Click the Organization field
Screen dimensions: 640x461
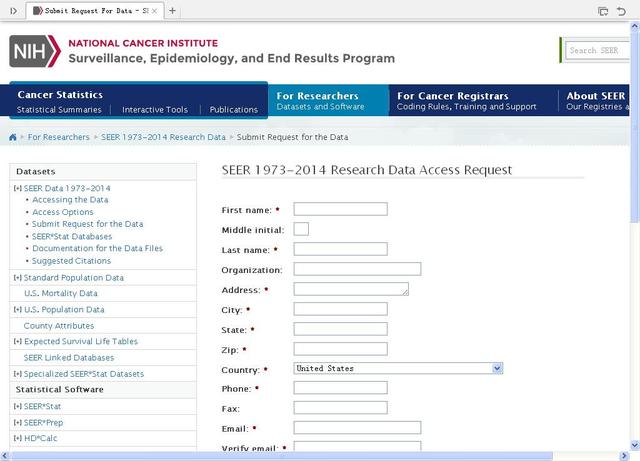tap(357, 269)
